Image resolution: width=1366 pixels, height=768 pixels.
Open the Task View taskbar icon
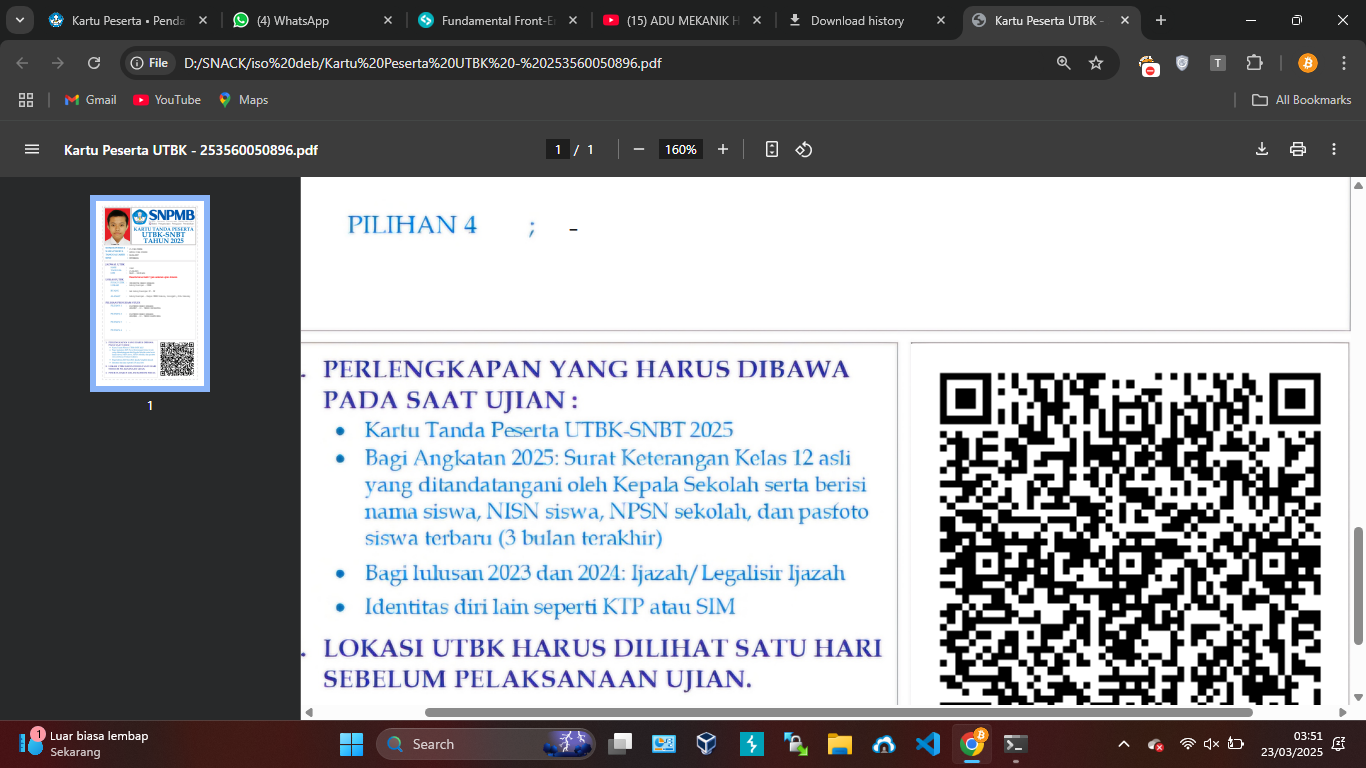621,744
